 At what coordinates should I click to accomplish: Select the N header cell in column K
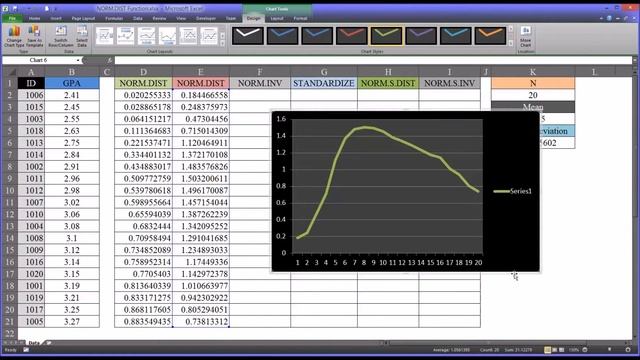(x=533, y=83)
